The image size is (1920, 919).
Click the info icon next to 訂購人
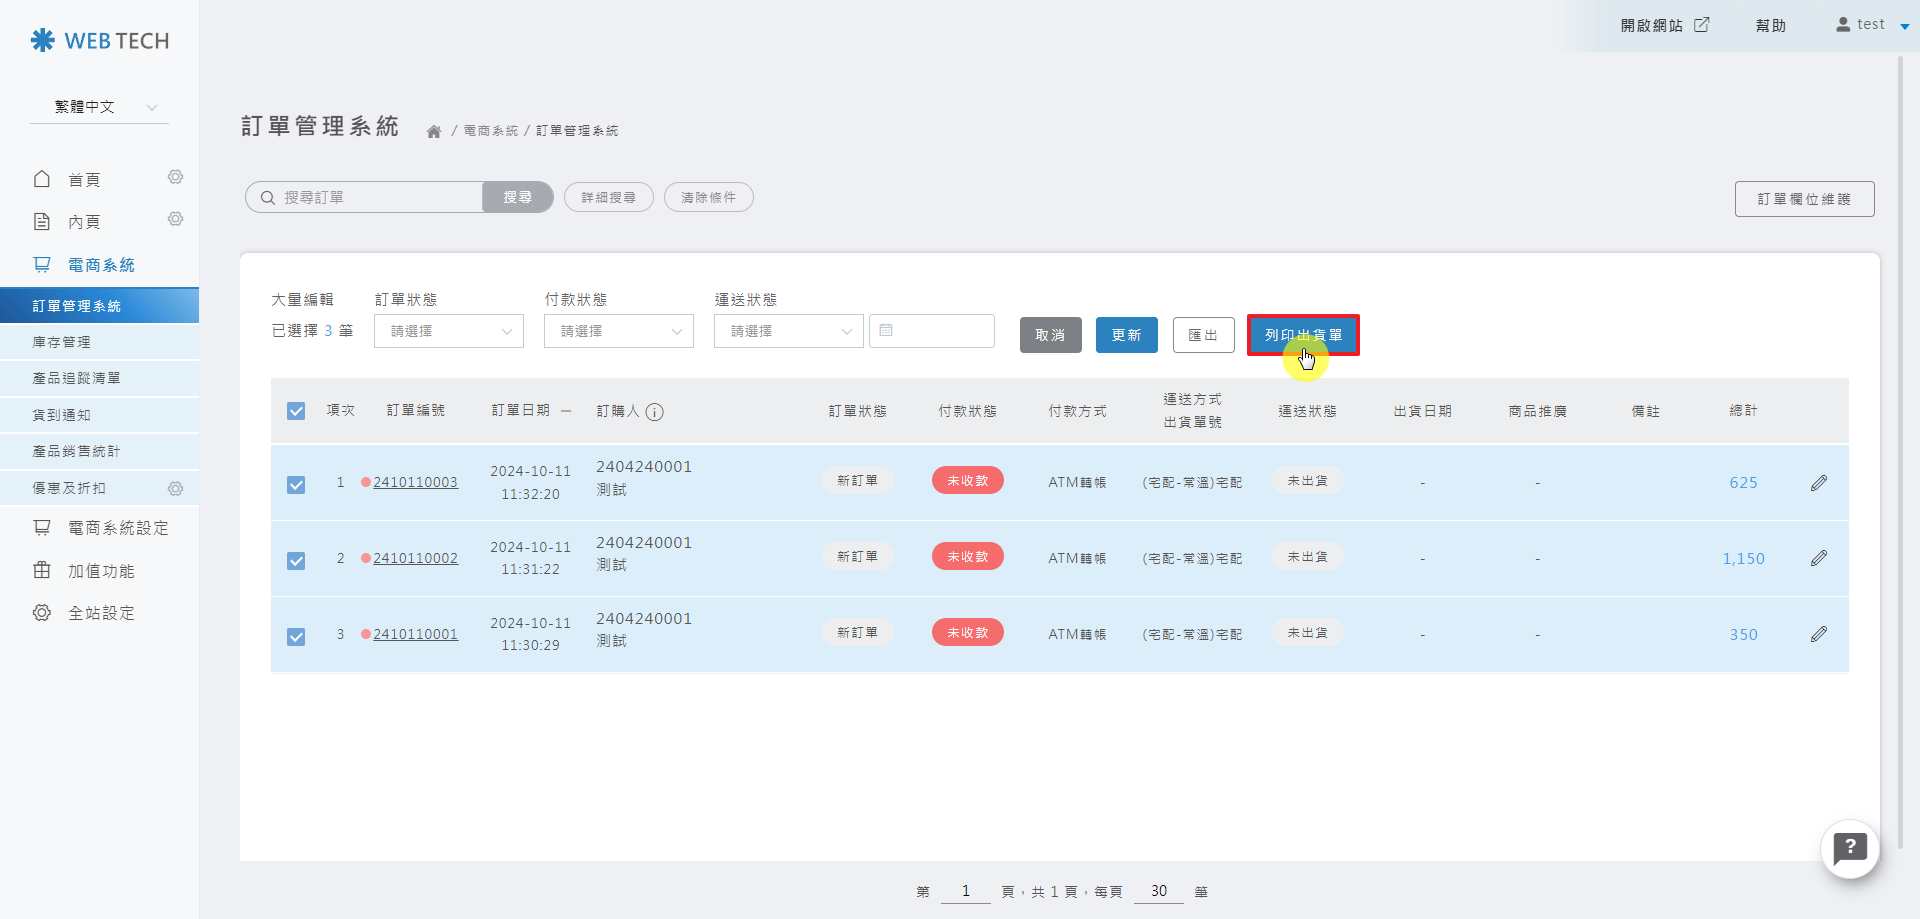pos(655,412)
